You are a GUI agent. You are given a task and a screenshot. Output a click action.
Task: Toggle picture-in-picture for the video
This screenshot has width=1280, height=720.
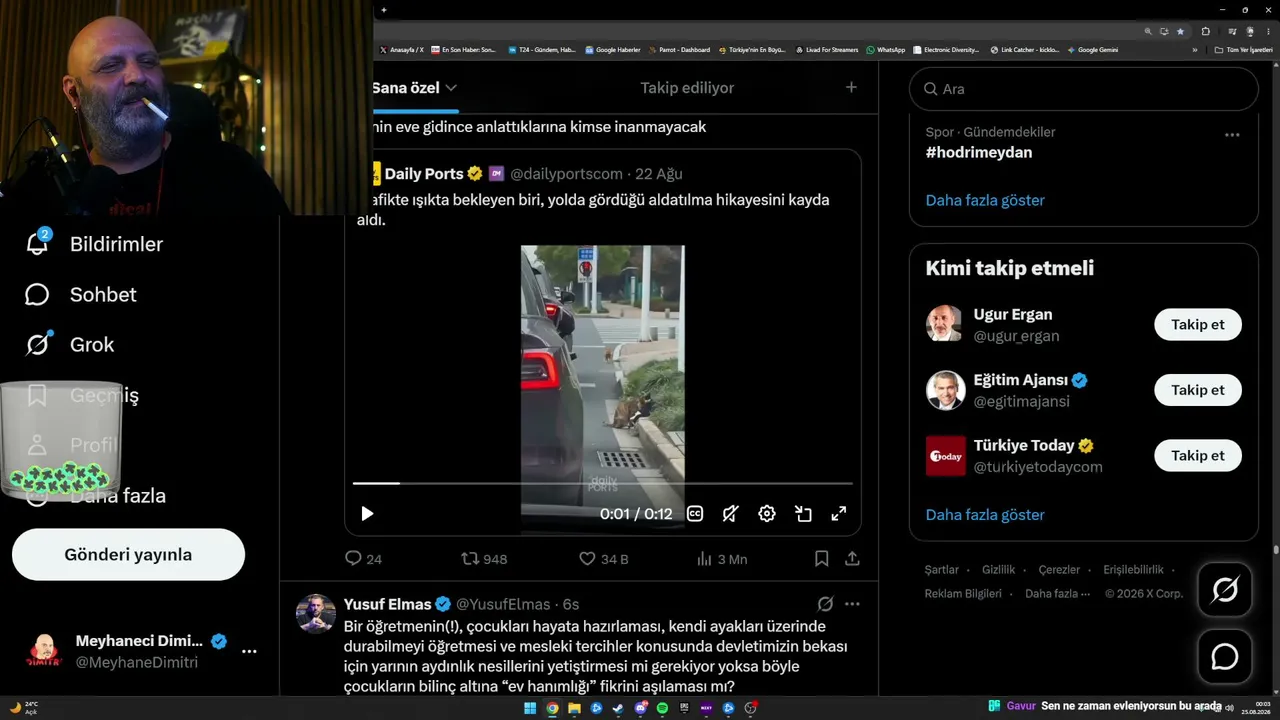click(803, 514)
